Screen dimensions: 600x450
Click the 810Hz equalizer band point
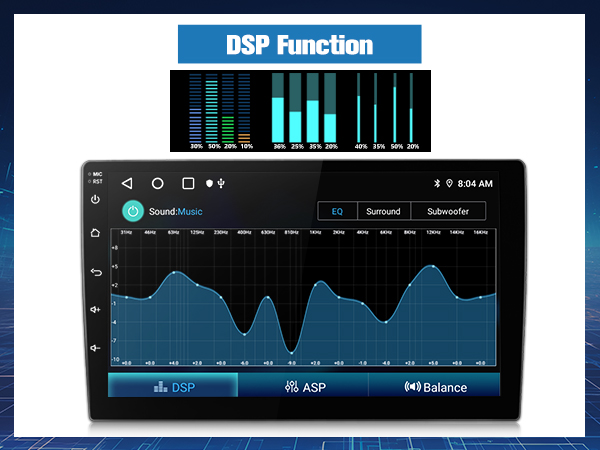(291, 351)
